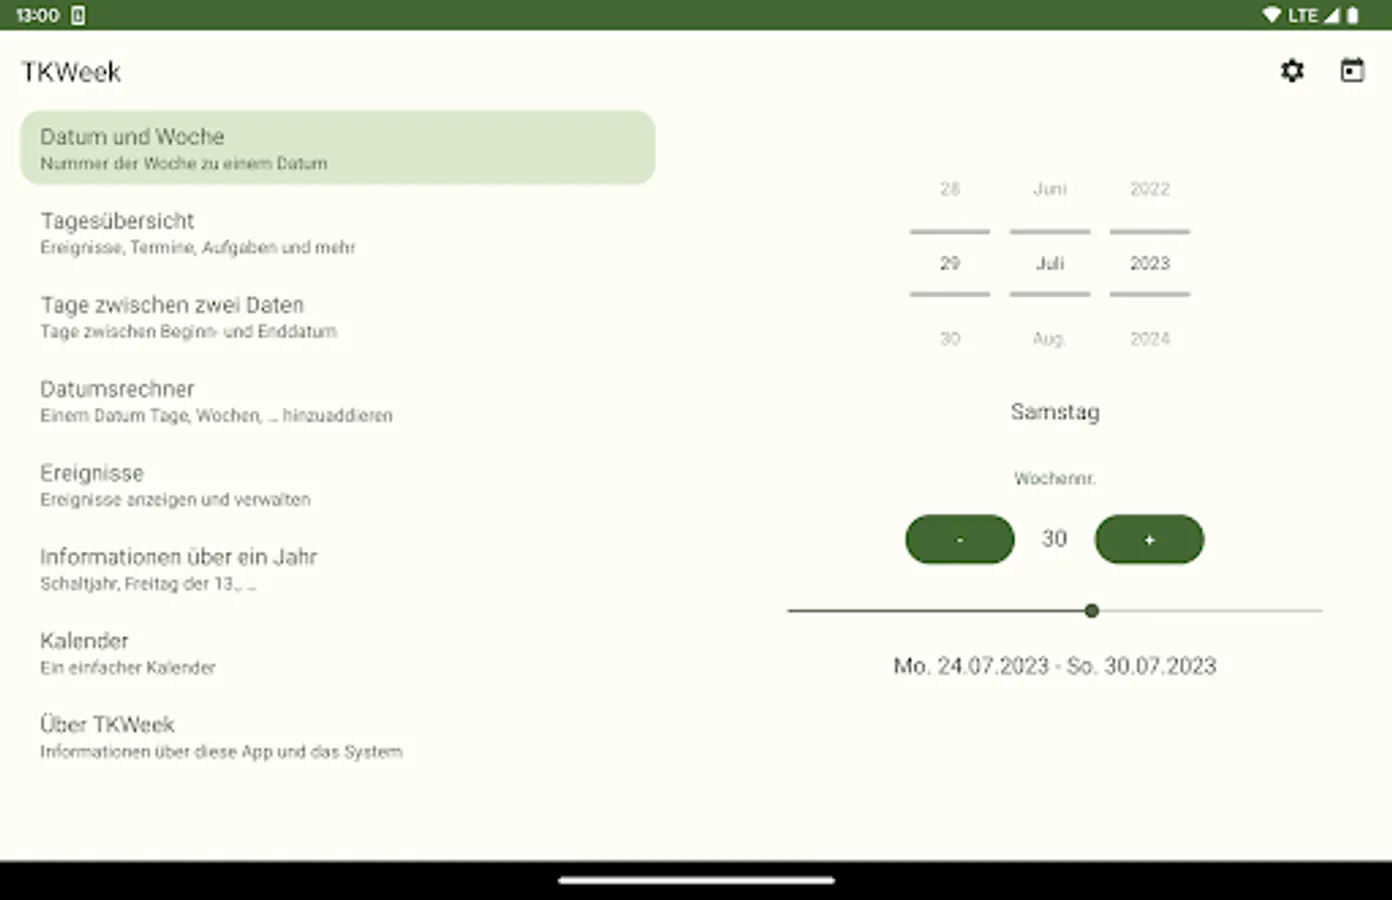Viewport: 1392px width, 900px height.
Task: Click the week number value 30
Action: (1054, 539)
